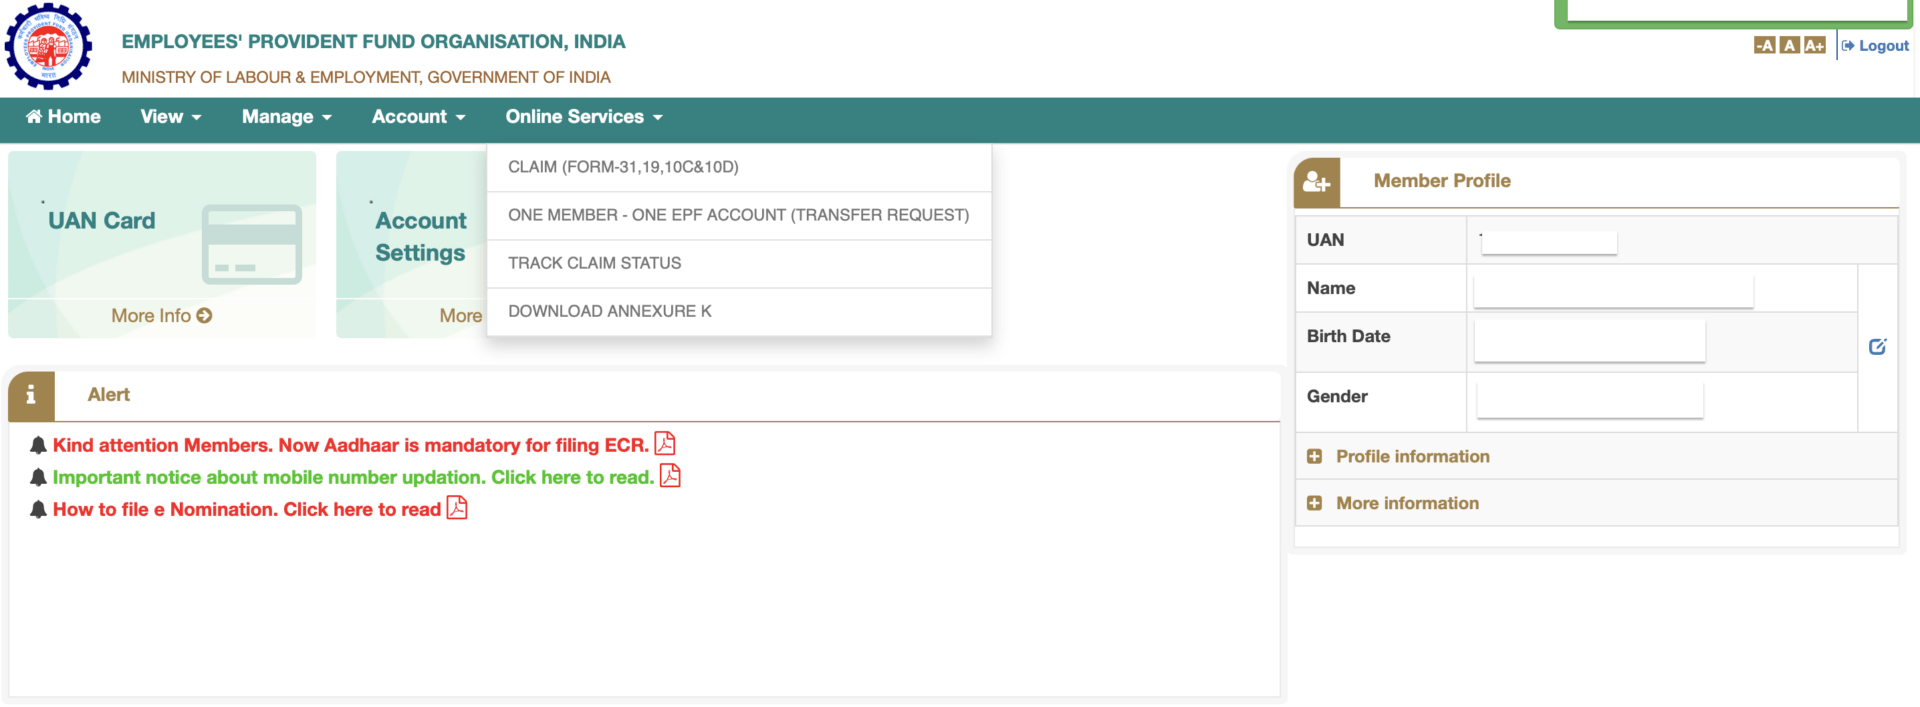
Task: Select DOWNLOAD ANNEXURE K option
Action: click(x=609, y=311)
